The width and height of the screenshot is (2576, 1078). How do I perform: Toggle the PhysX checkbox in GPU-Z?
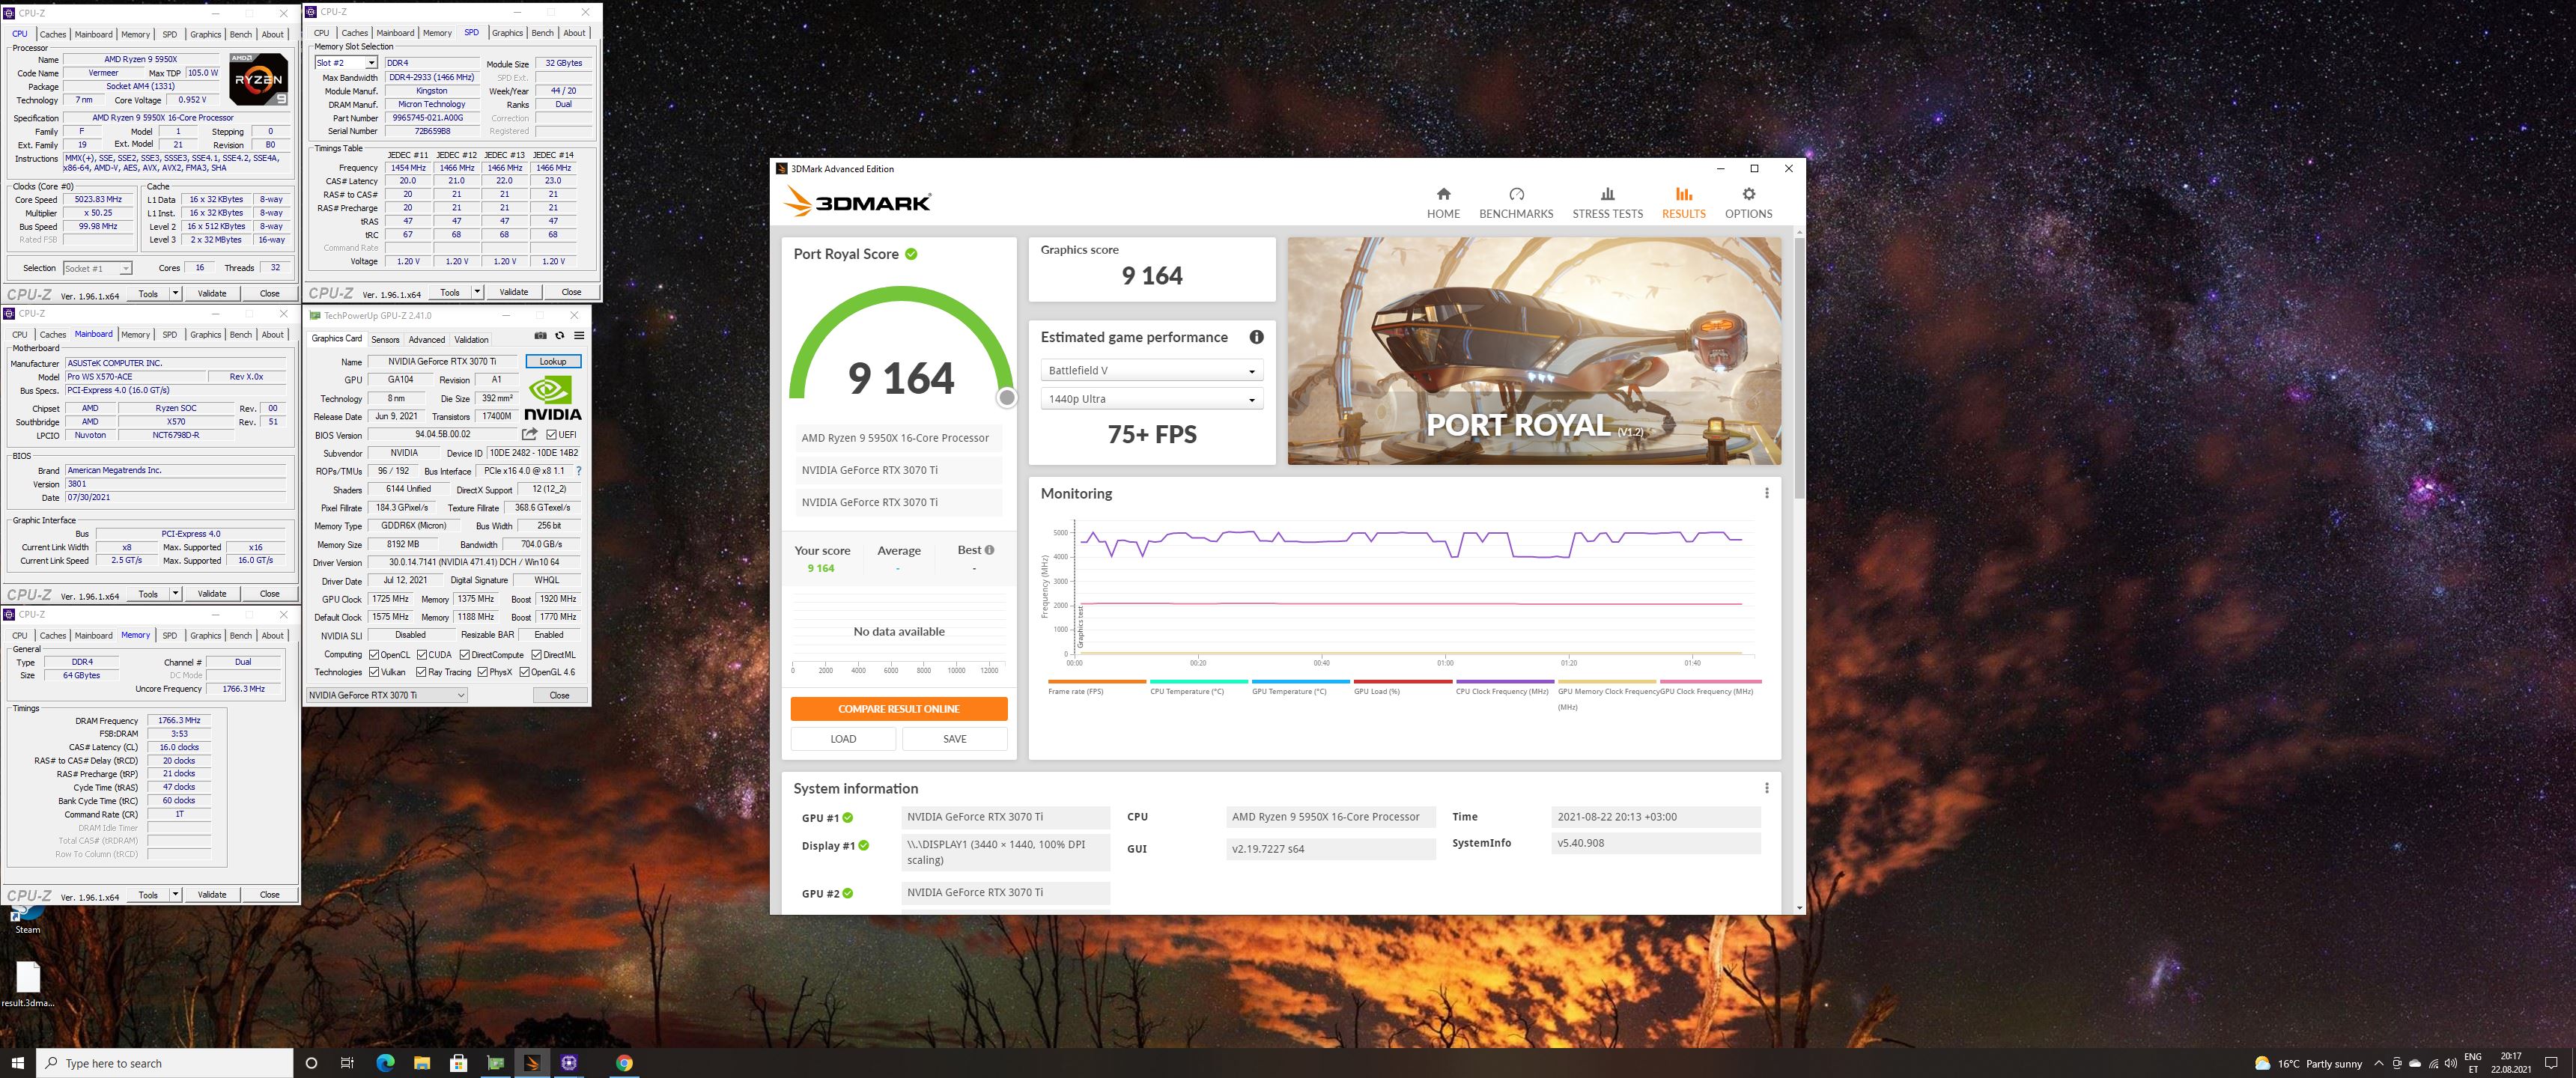tap(483, 672)
